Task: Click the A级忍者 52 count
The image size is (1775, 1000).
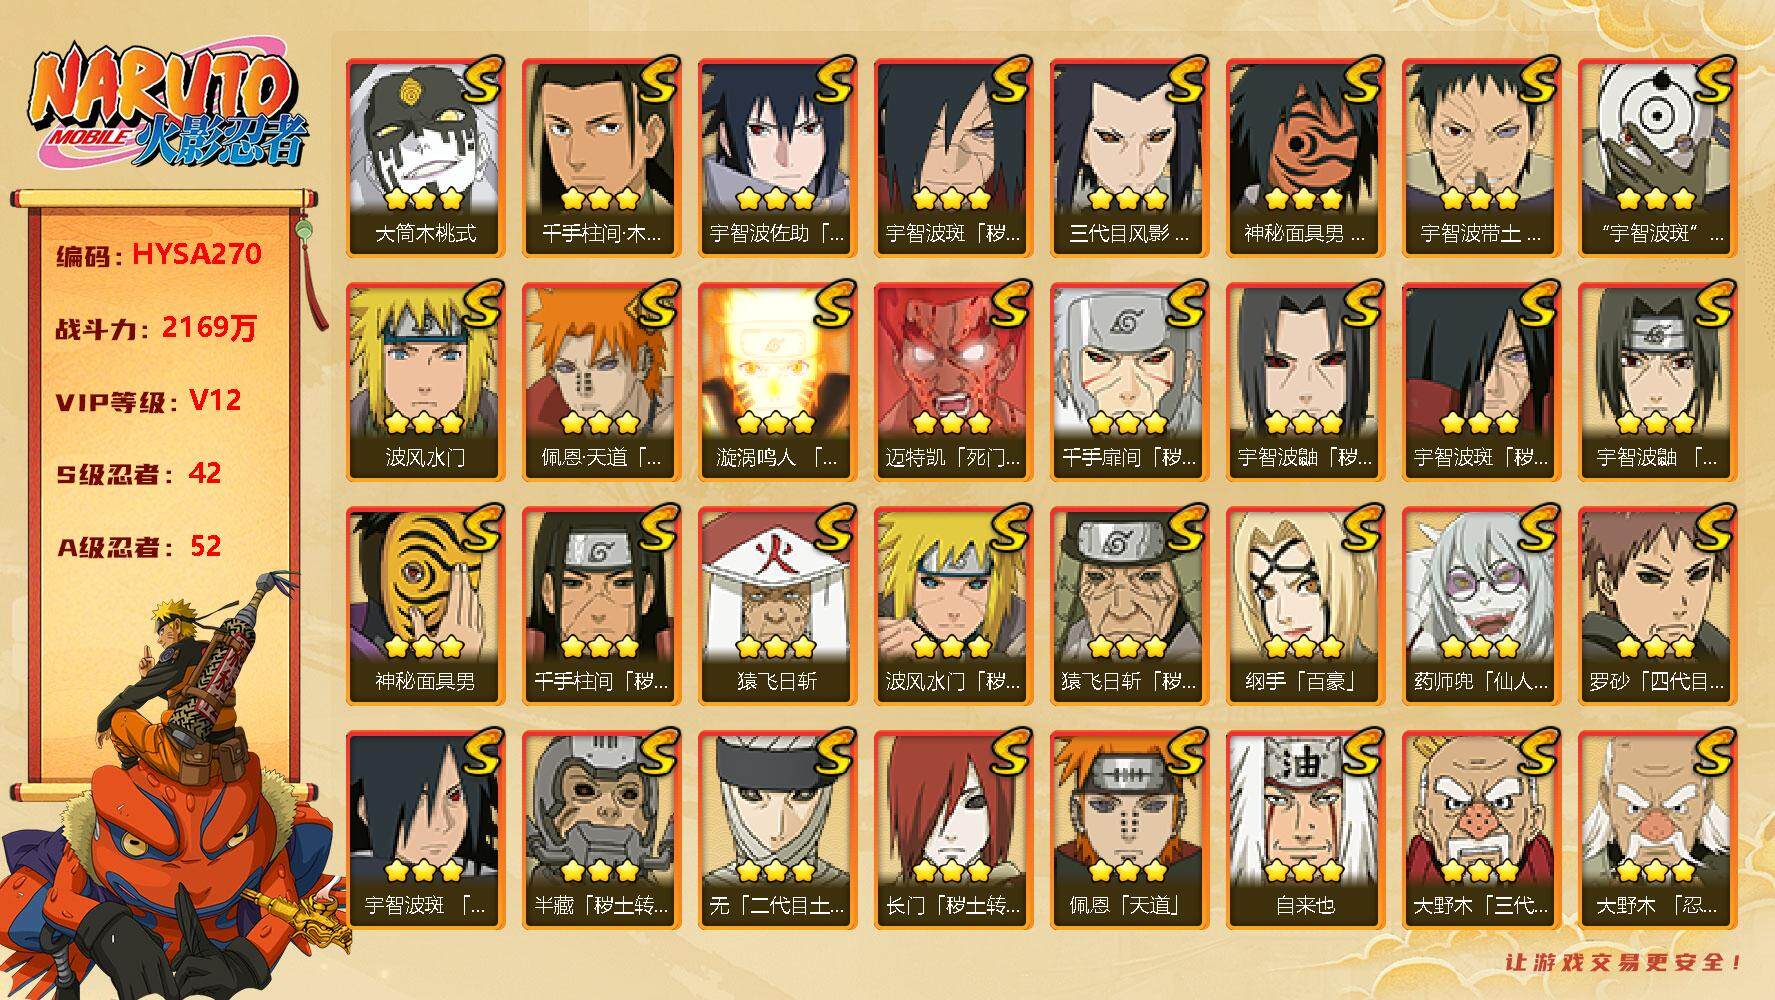Action: point(138,547)
